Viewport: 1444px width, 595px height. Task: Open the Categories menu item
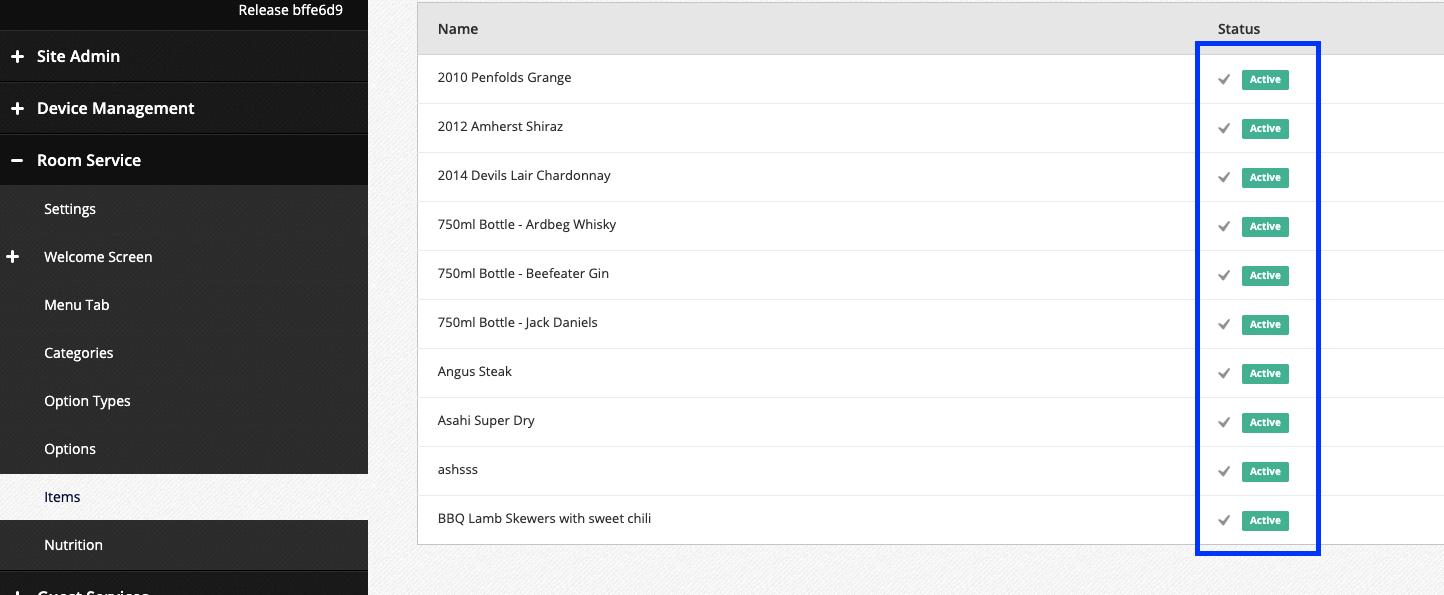coord(78,353)
